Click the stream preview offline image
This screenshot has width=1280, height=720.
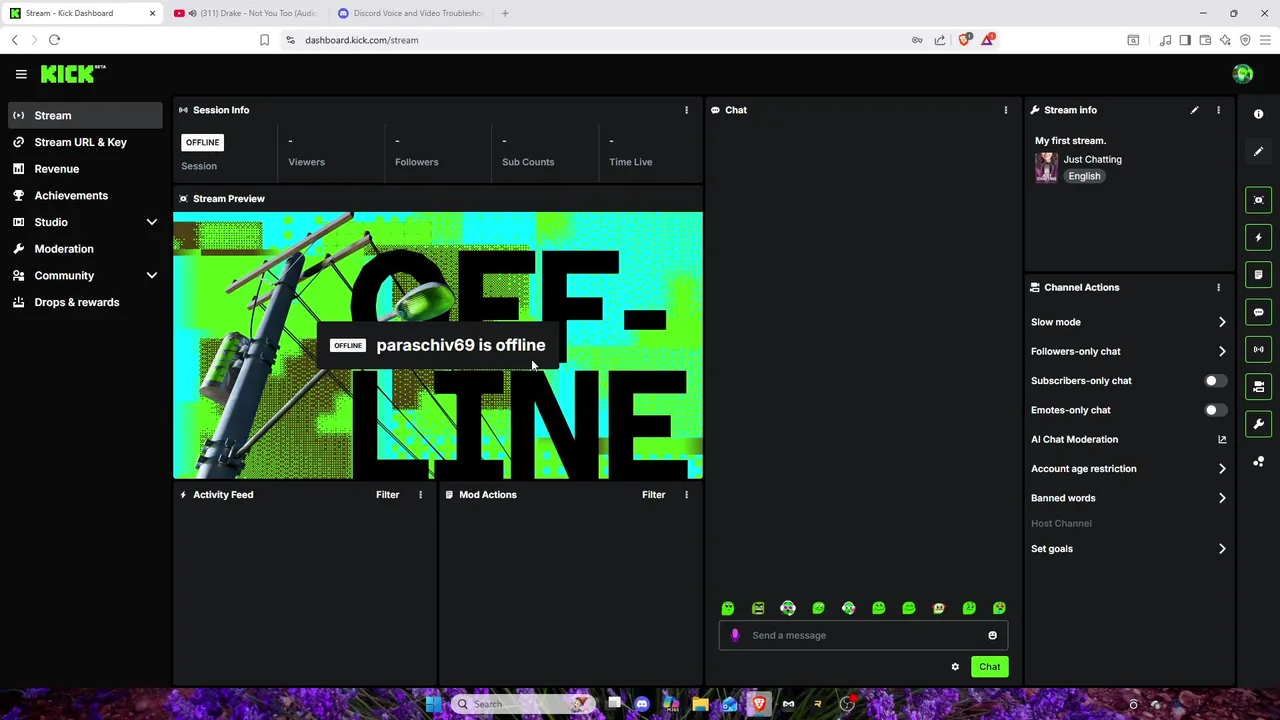(438, 346)
